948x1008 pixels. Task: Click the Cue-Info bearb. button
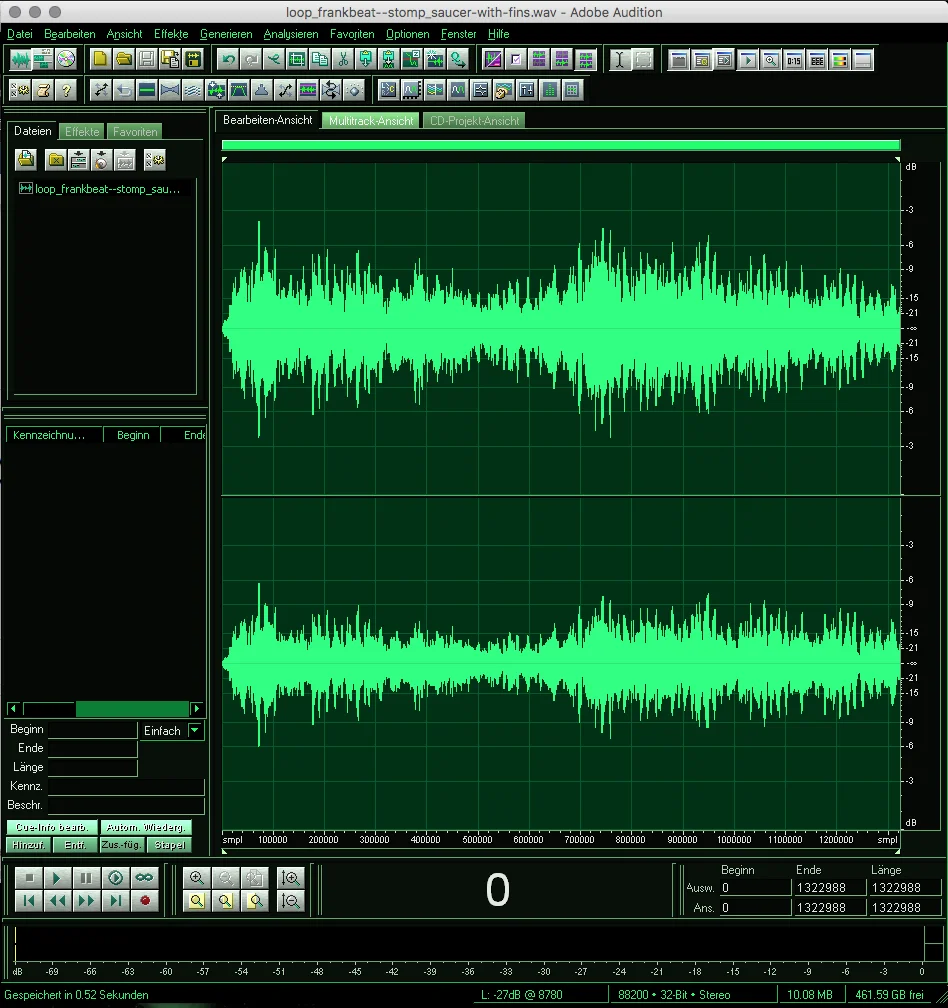click(53, 827)
